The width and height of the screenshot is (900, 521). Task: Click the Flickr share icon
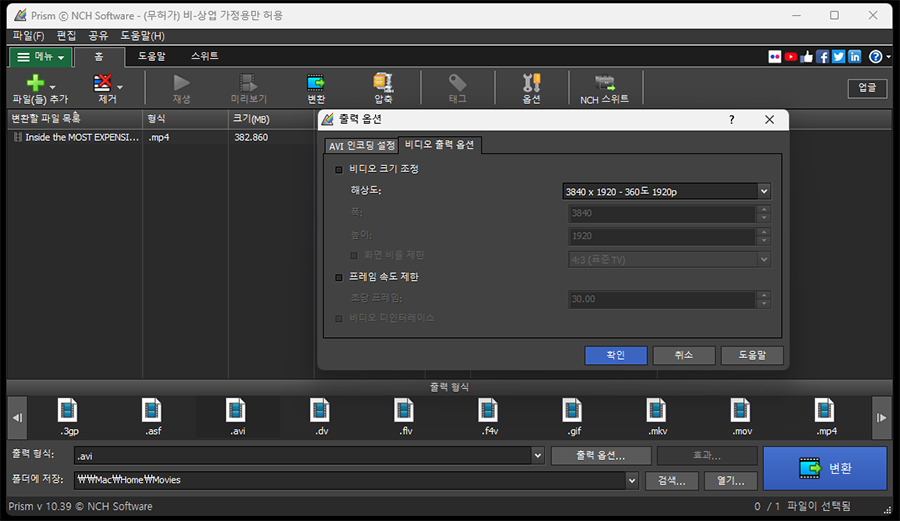774,56
